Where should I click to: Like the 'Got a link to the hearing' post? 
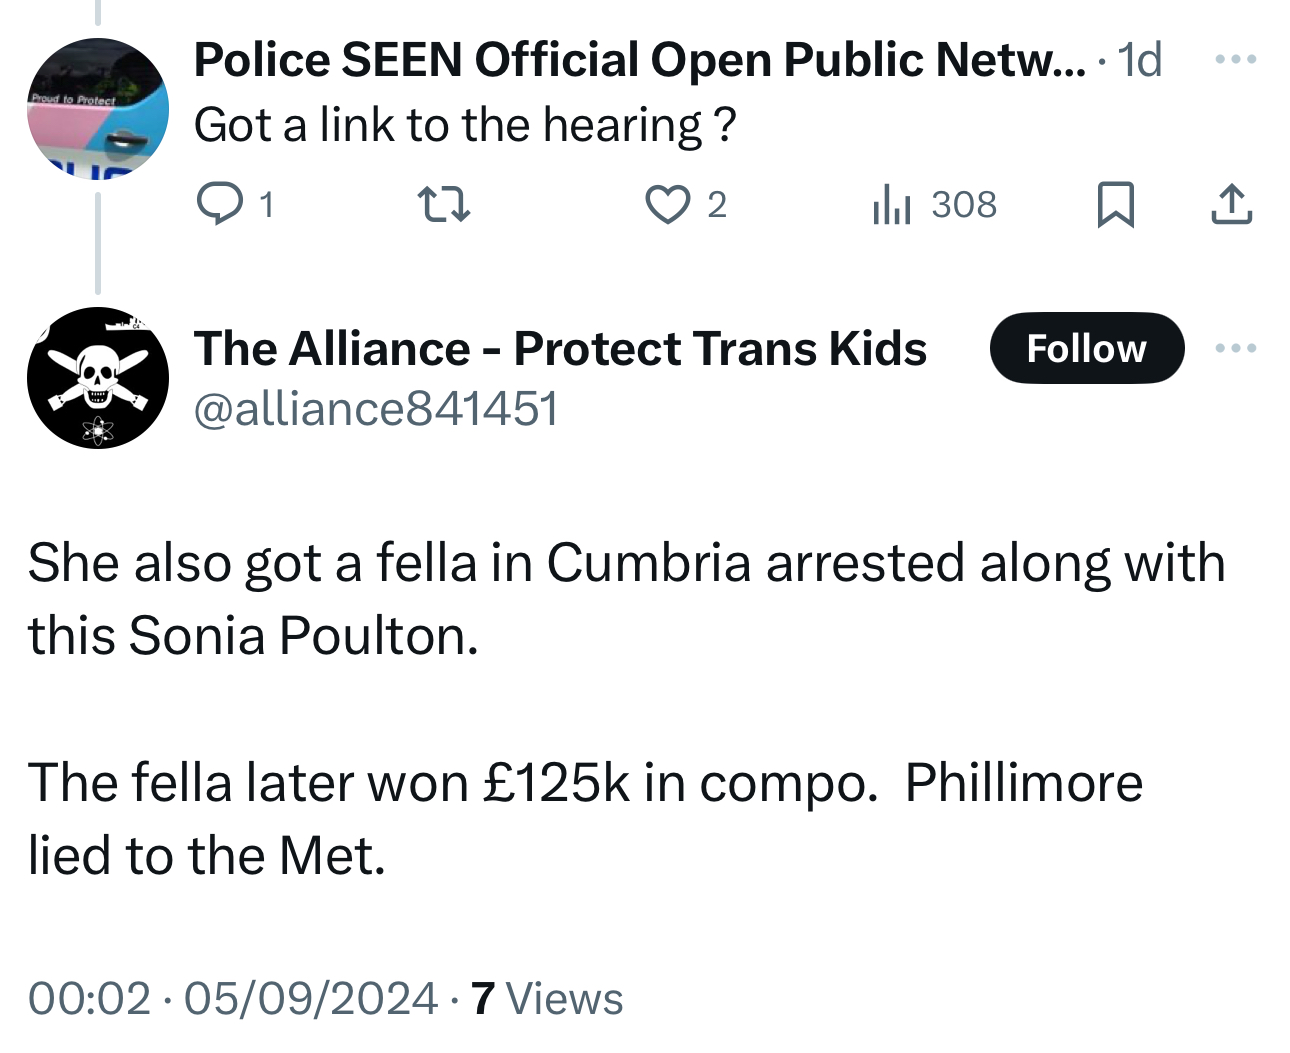[667, 204]
